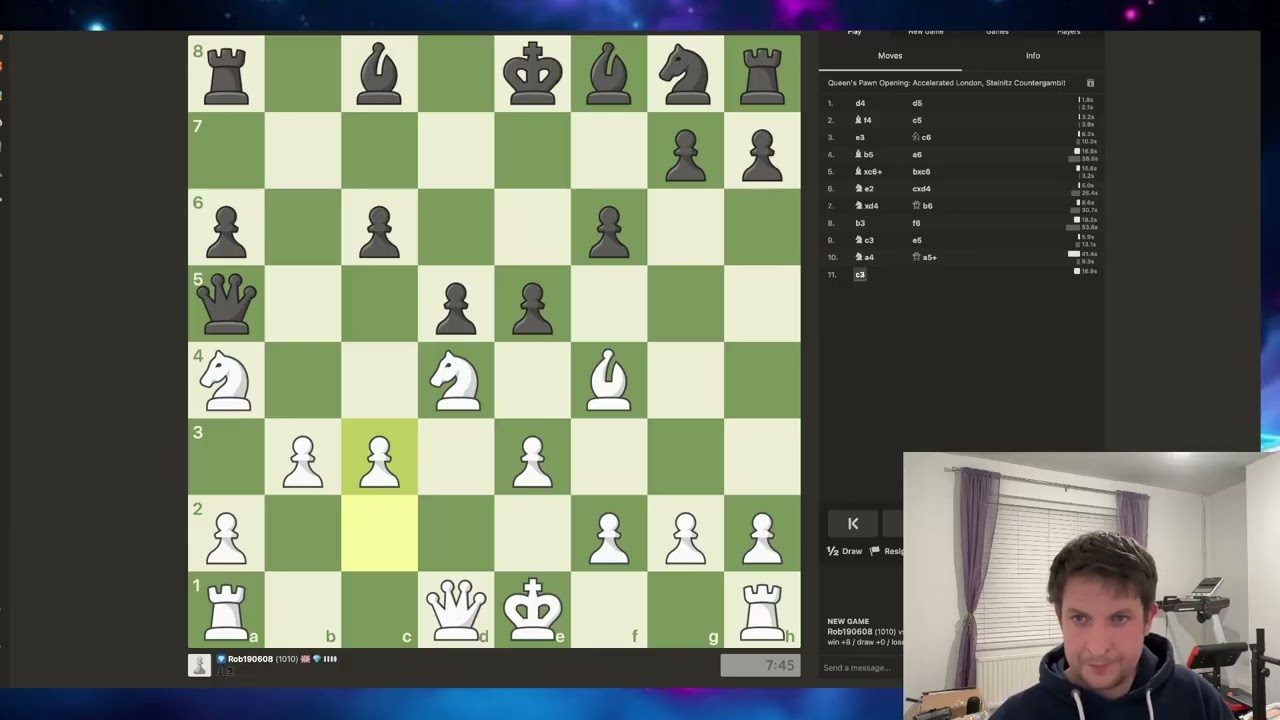Click the highlighted empty c2 square

point(379,533)
